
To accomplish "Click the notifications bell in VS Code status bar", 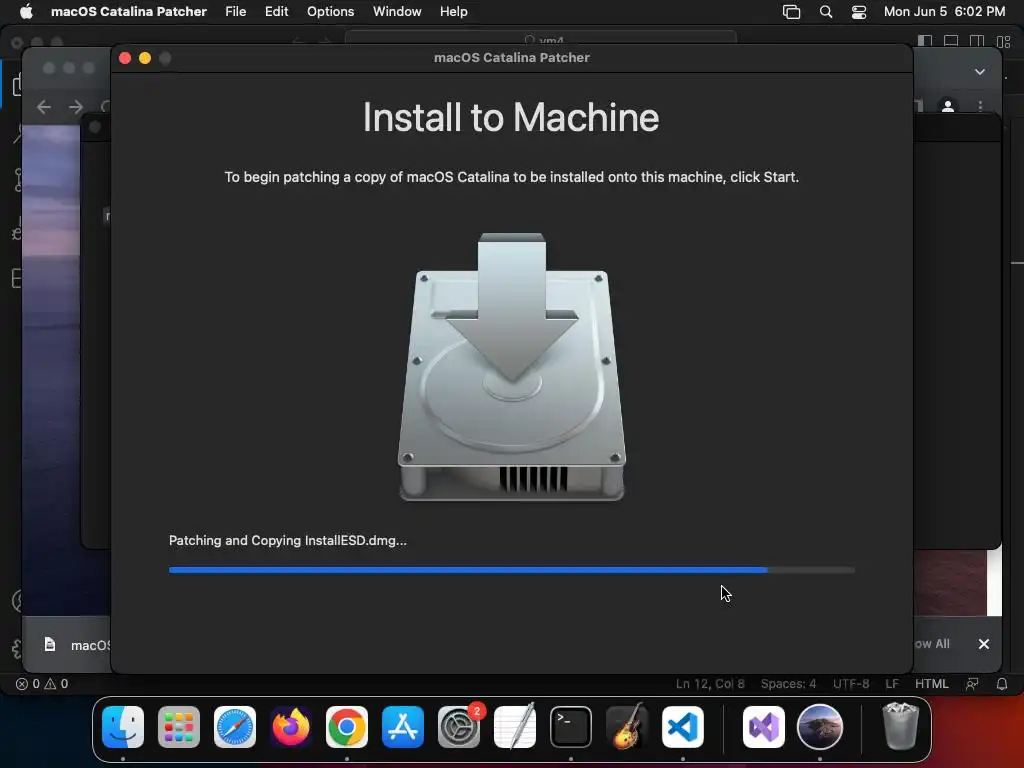I will [x=1002, y=684].
